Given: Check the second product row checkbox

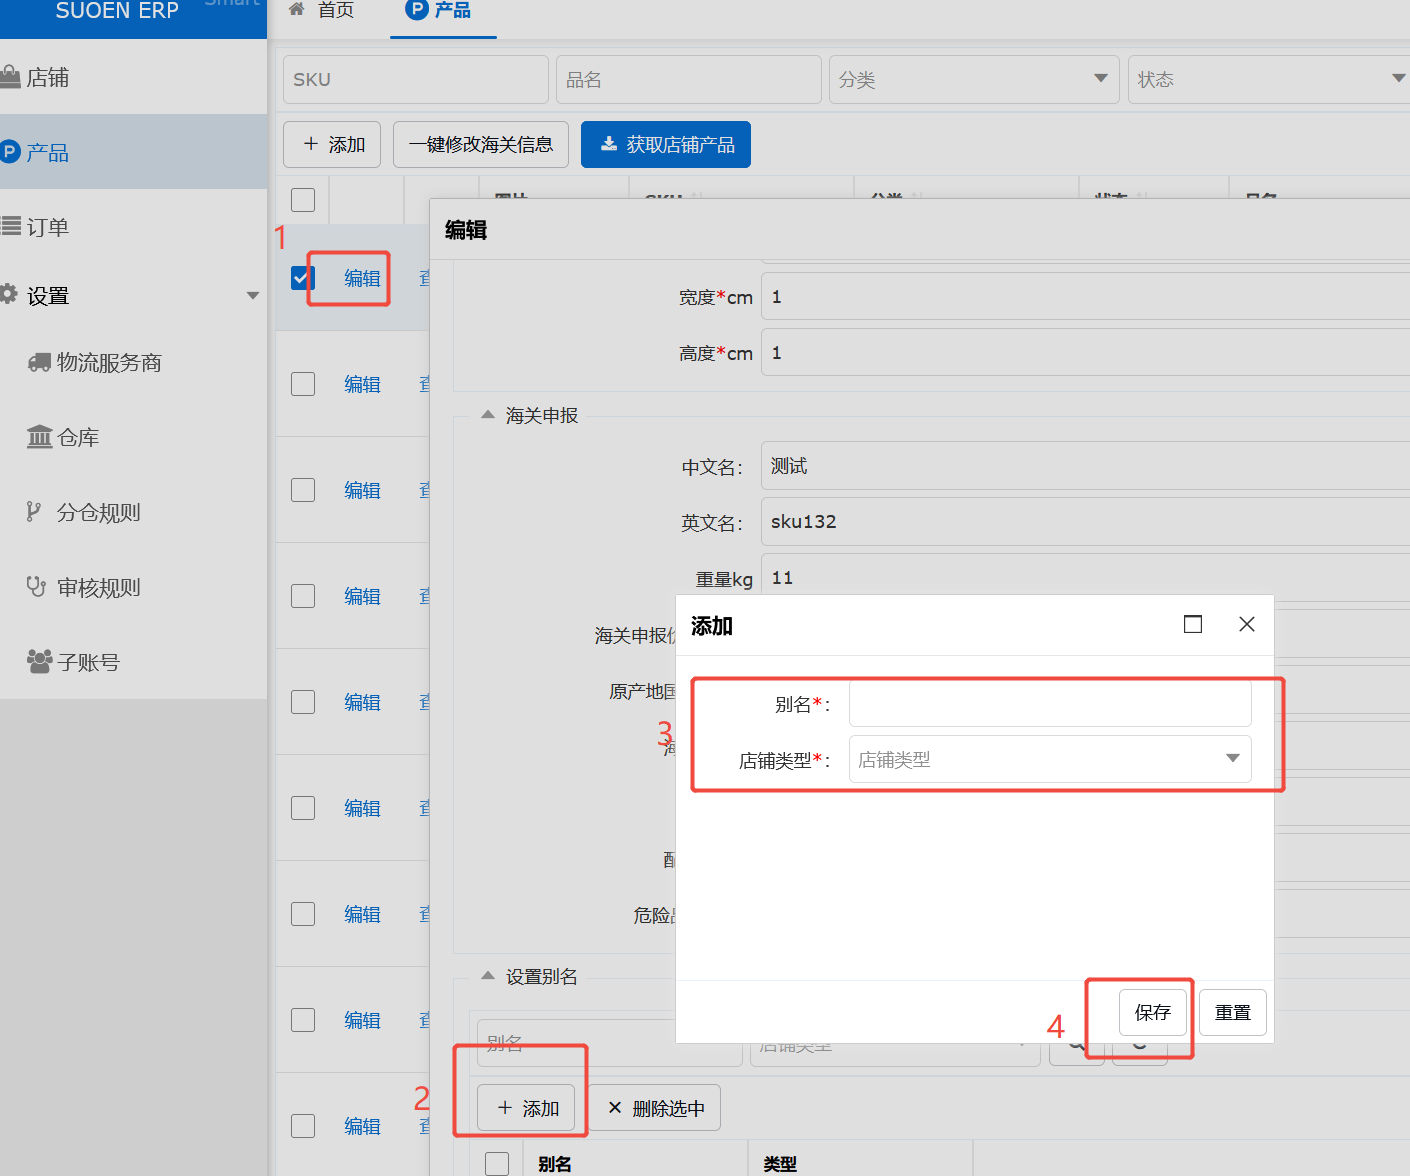Looking at the screenshot, I should point(302,383).
